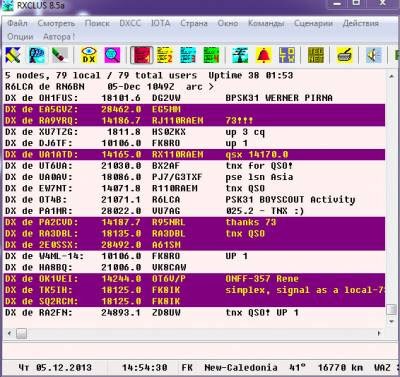Screen dimensions: 400x377
Task: Click New-Caledonia in status bar
Action: [x=241, y=368]
